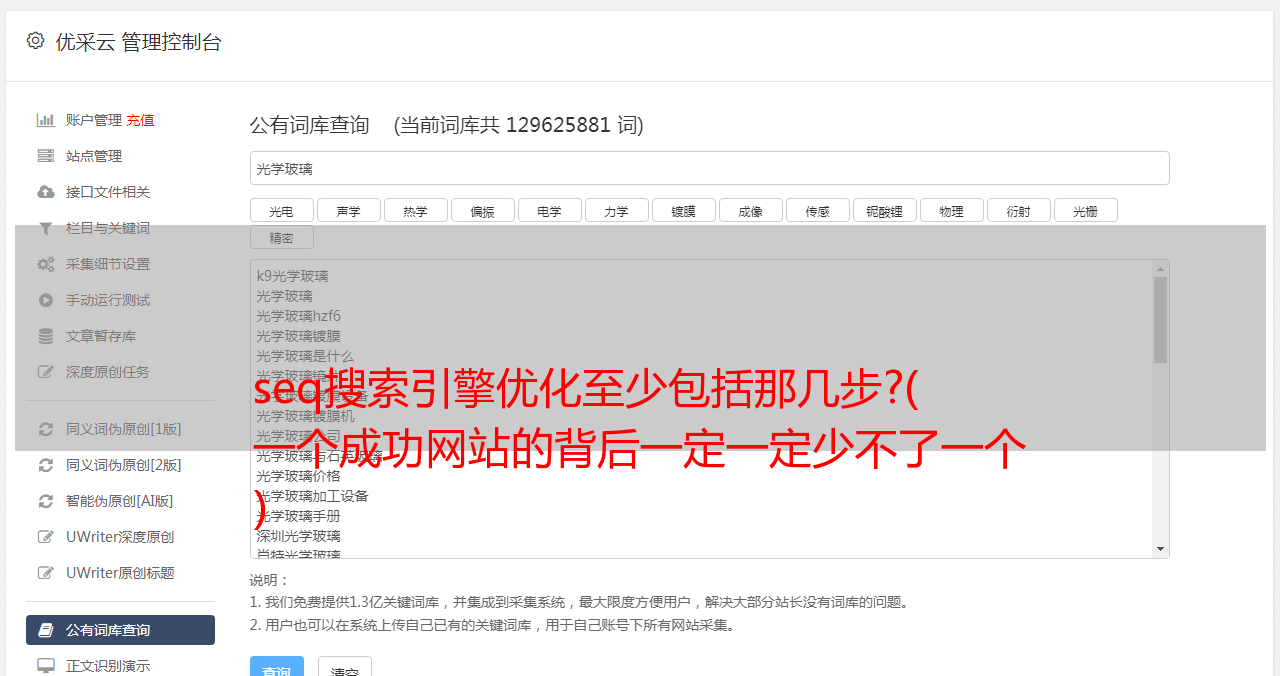The image size is (1280, 676).
Task: Pick the 光栅 keyword tag
Action: pos(1086,210)
